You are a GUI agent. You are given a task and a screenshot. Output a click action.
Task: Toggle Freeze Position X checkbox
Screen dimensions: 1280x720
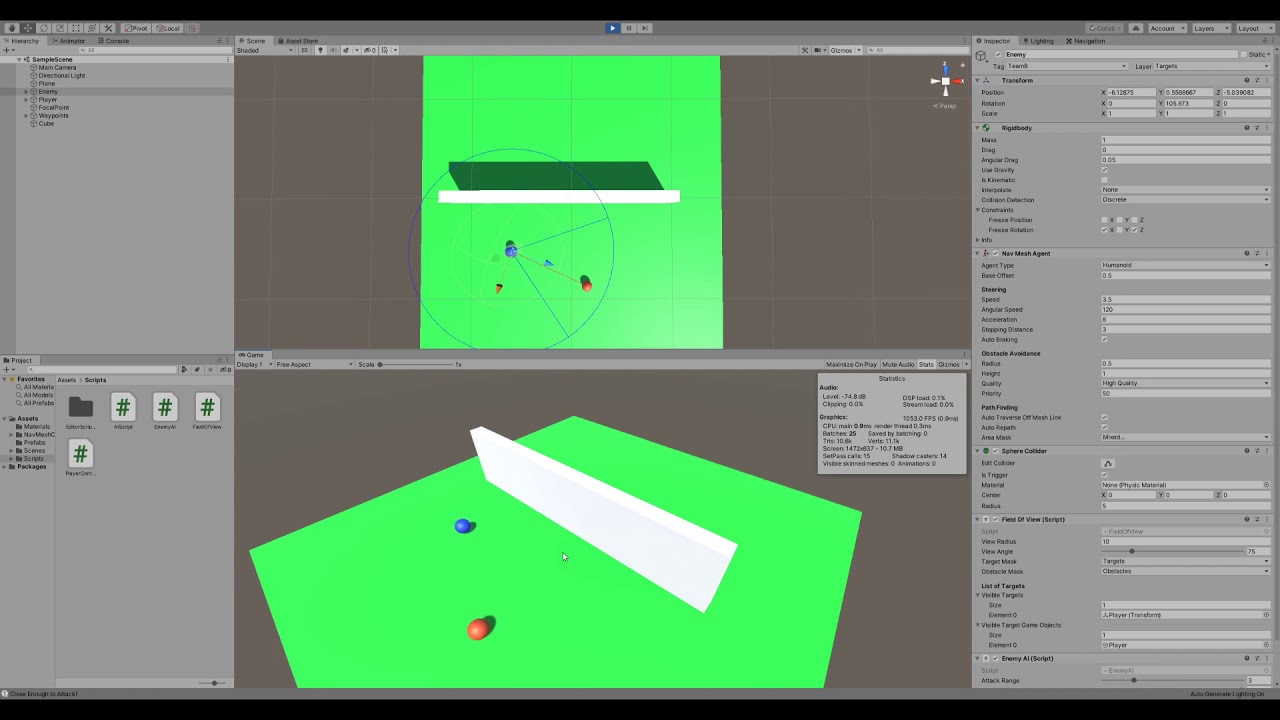(x=1105, y=220)
